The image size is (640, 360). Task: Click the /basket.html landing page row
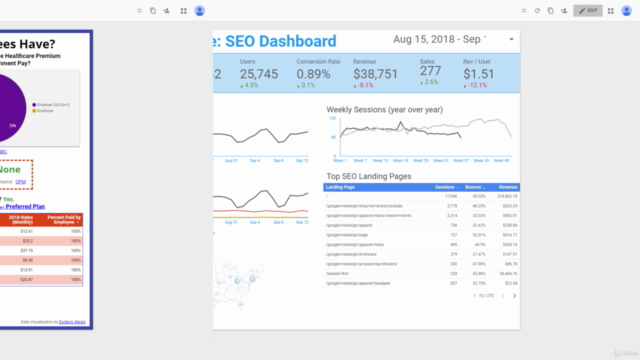(x=422, y=273)
